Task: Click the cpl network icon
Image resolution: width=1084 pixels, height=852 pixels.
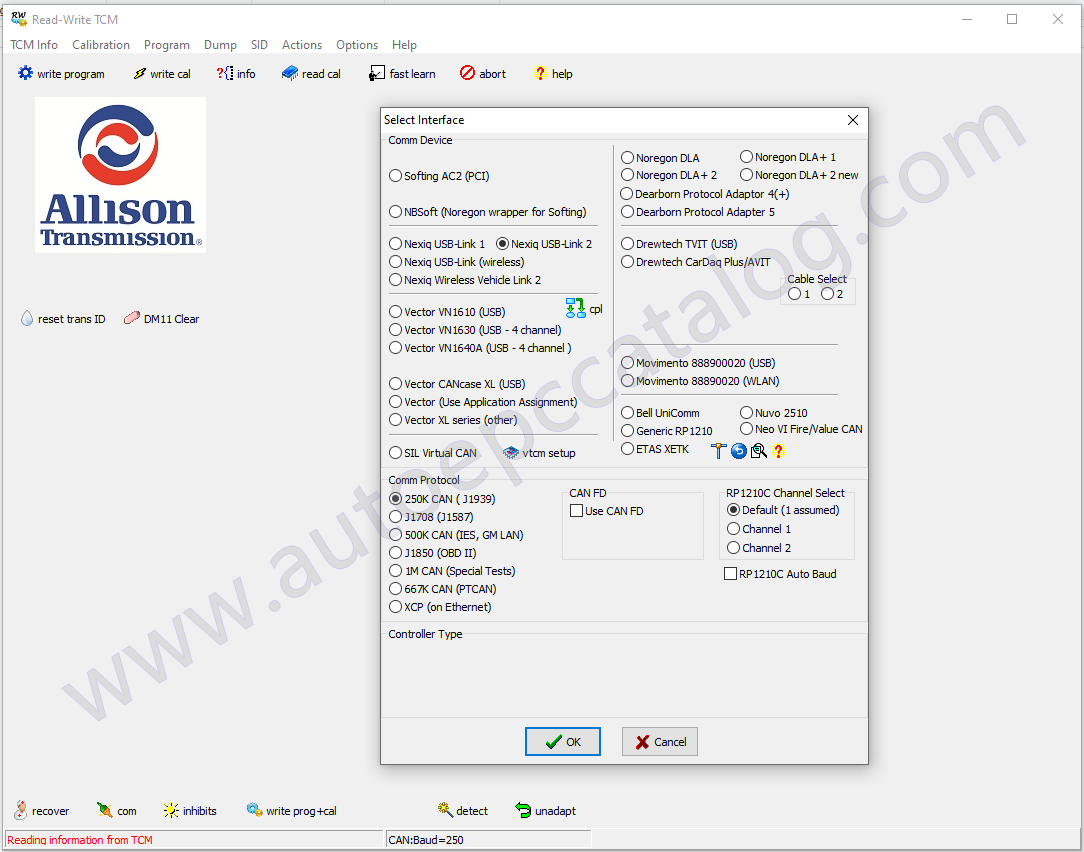Action: pos(575,308)
